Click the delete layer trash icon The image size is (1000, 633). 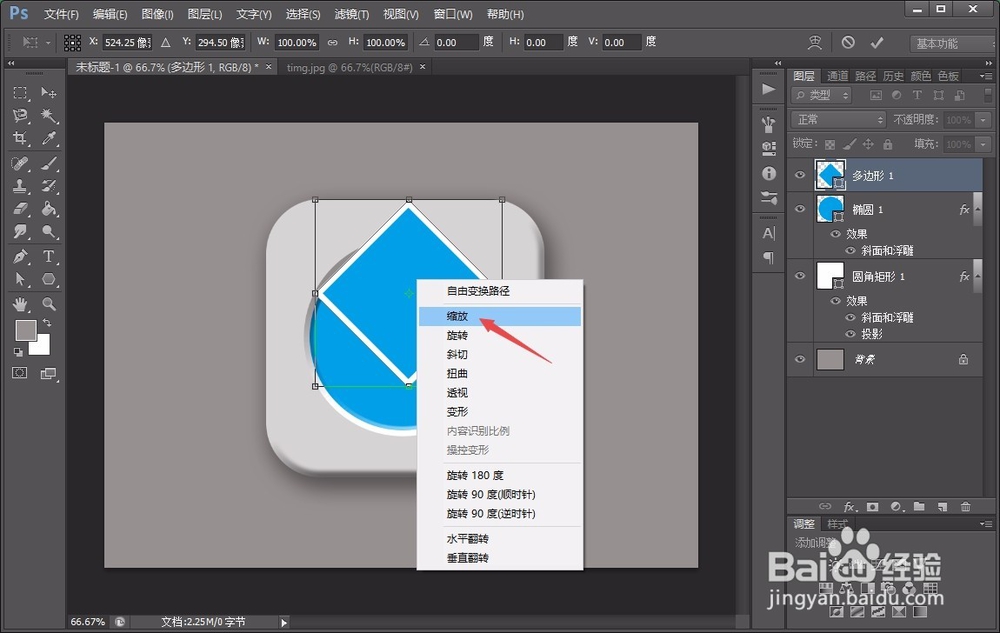966,507
